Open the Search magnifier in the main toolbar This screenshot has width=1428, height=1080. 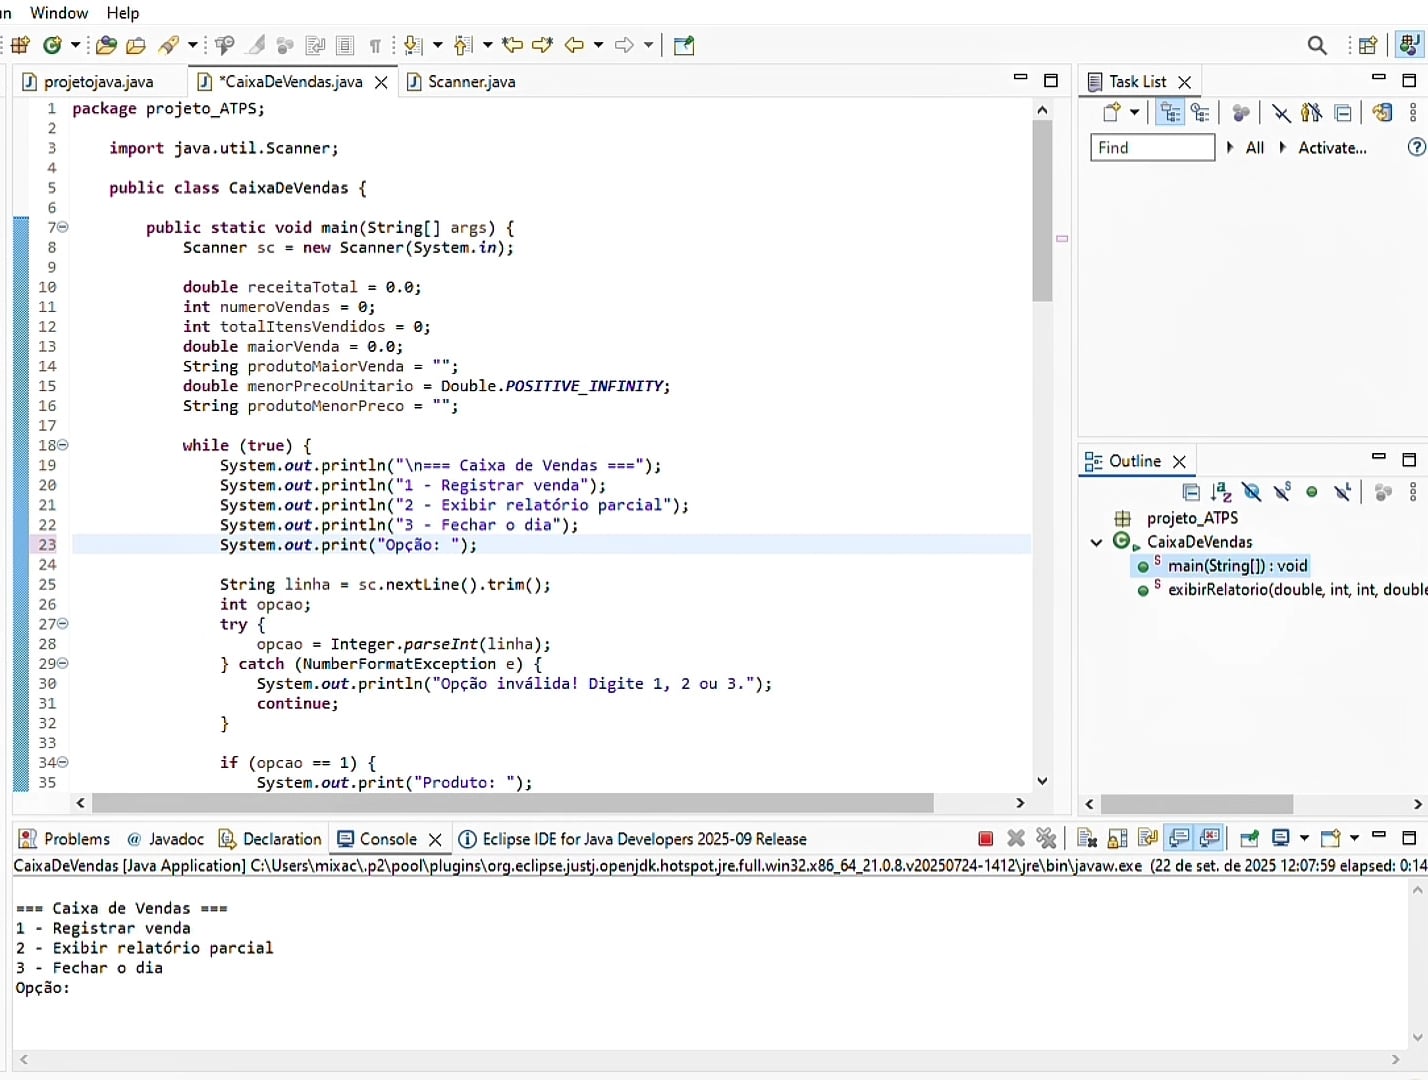coord(1317,45)
